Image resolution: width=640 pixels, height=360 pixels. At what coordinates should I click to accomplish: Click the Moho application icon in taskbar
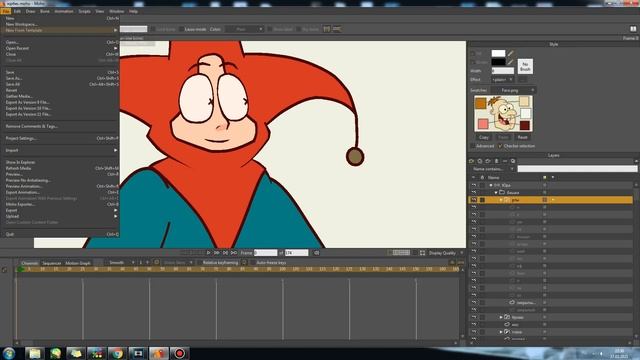click(x=159, y=353)
